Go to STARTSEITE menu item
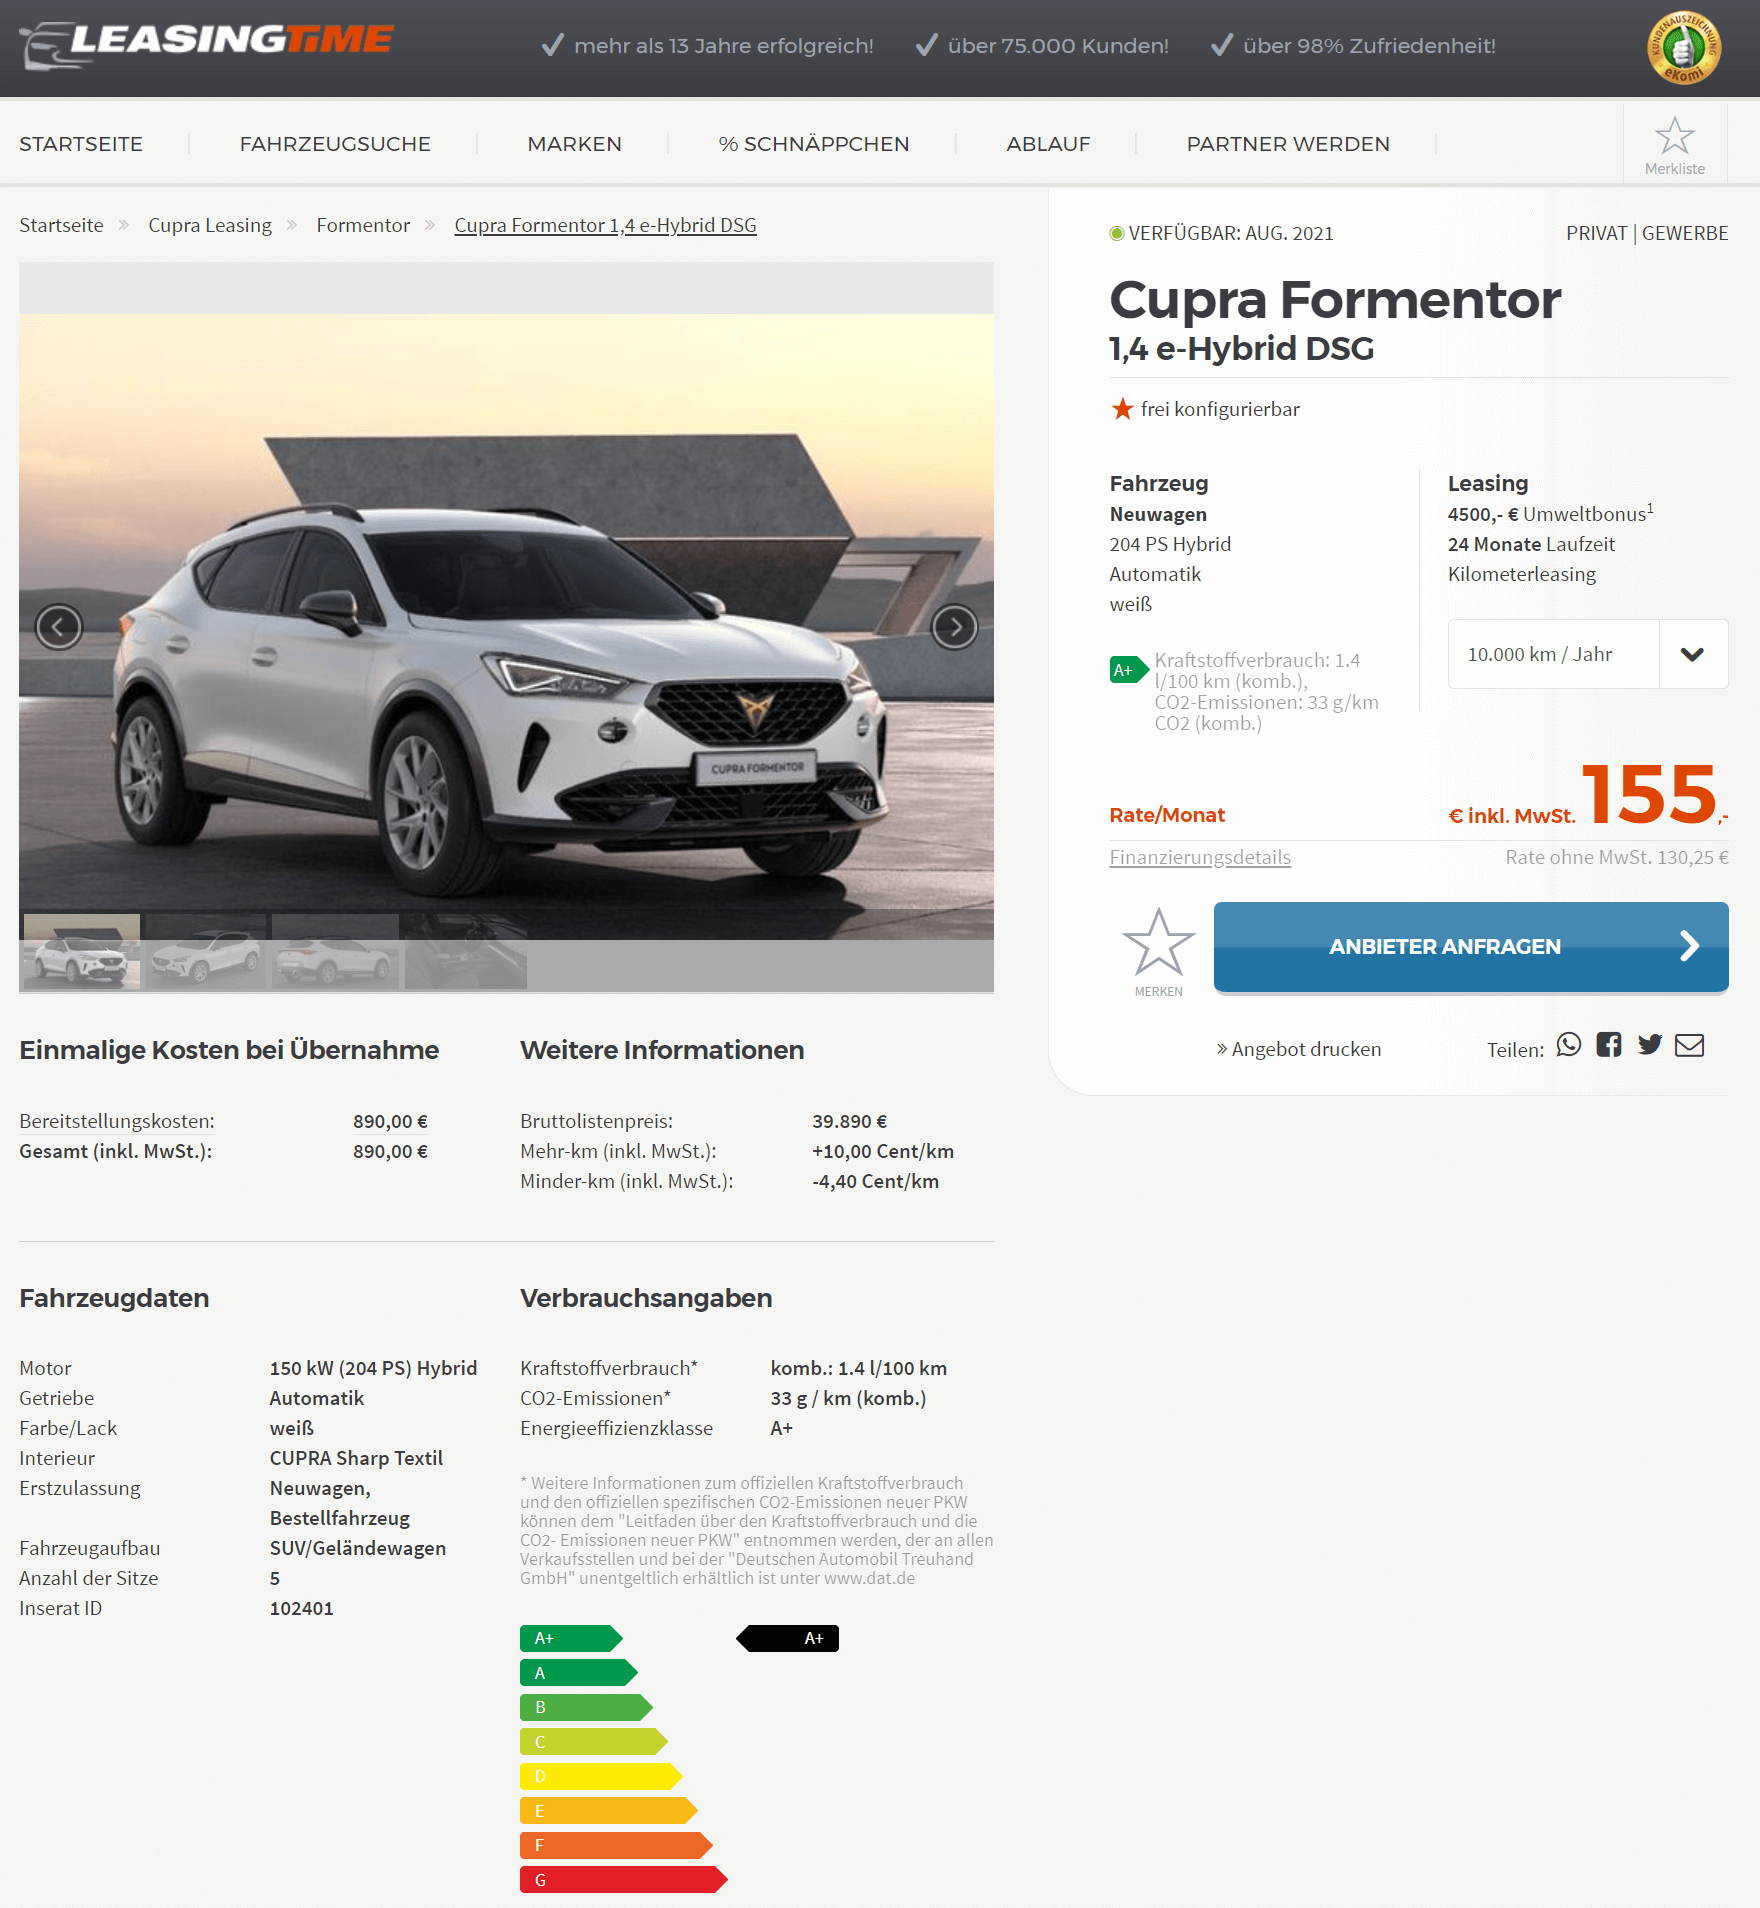The width and height of the screenshot is (1760, 1908). [81, 144]
